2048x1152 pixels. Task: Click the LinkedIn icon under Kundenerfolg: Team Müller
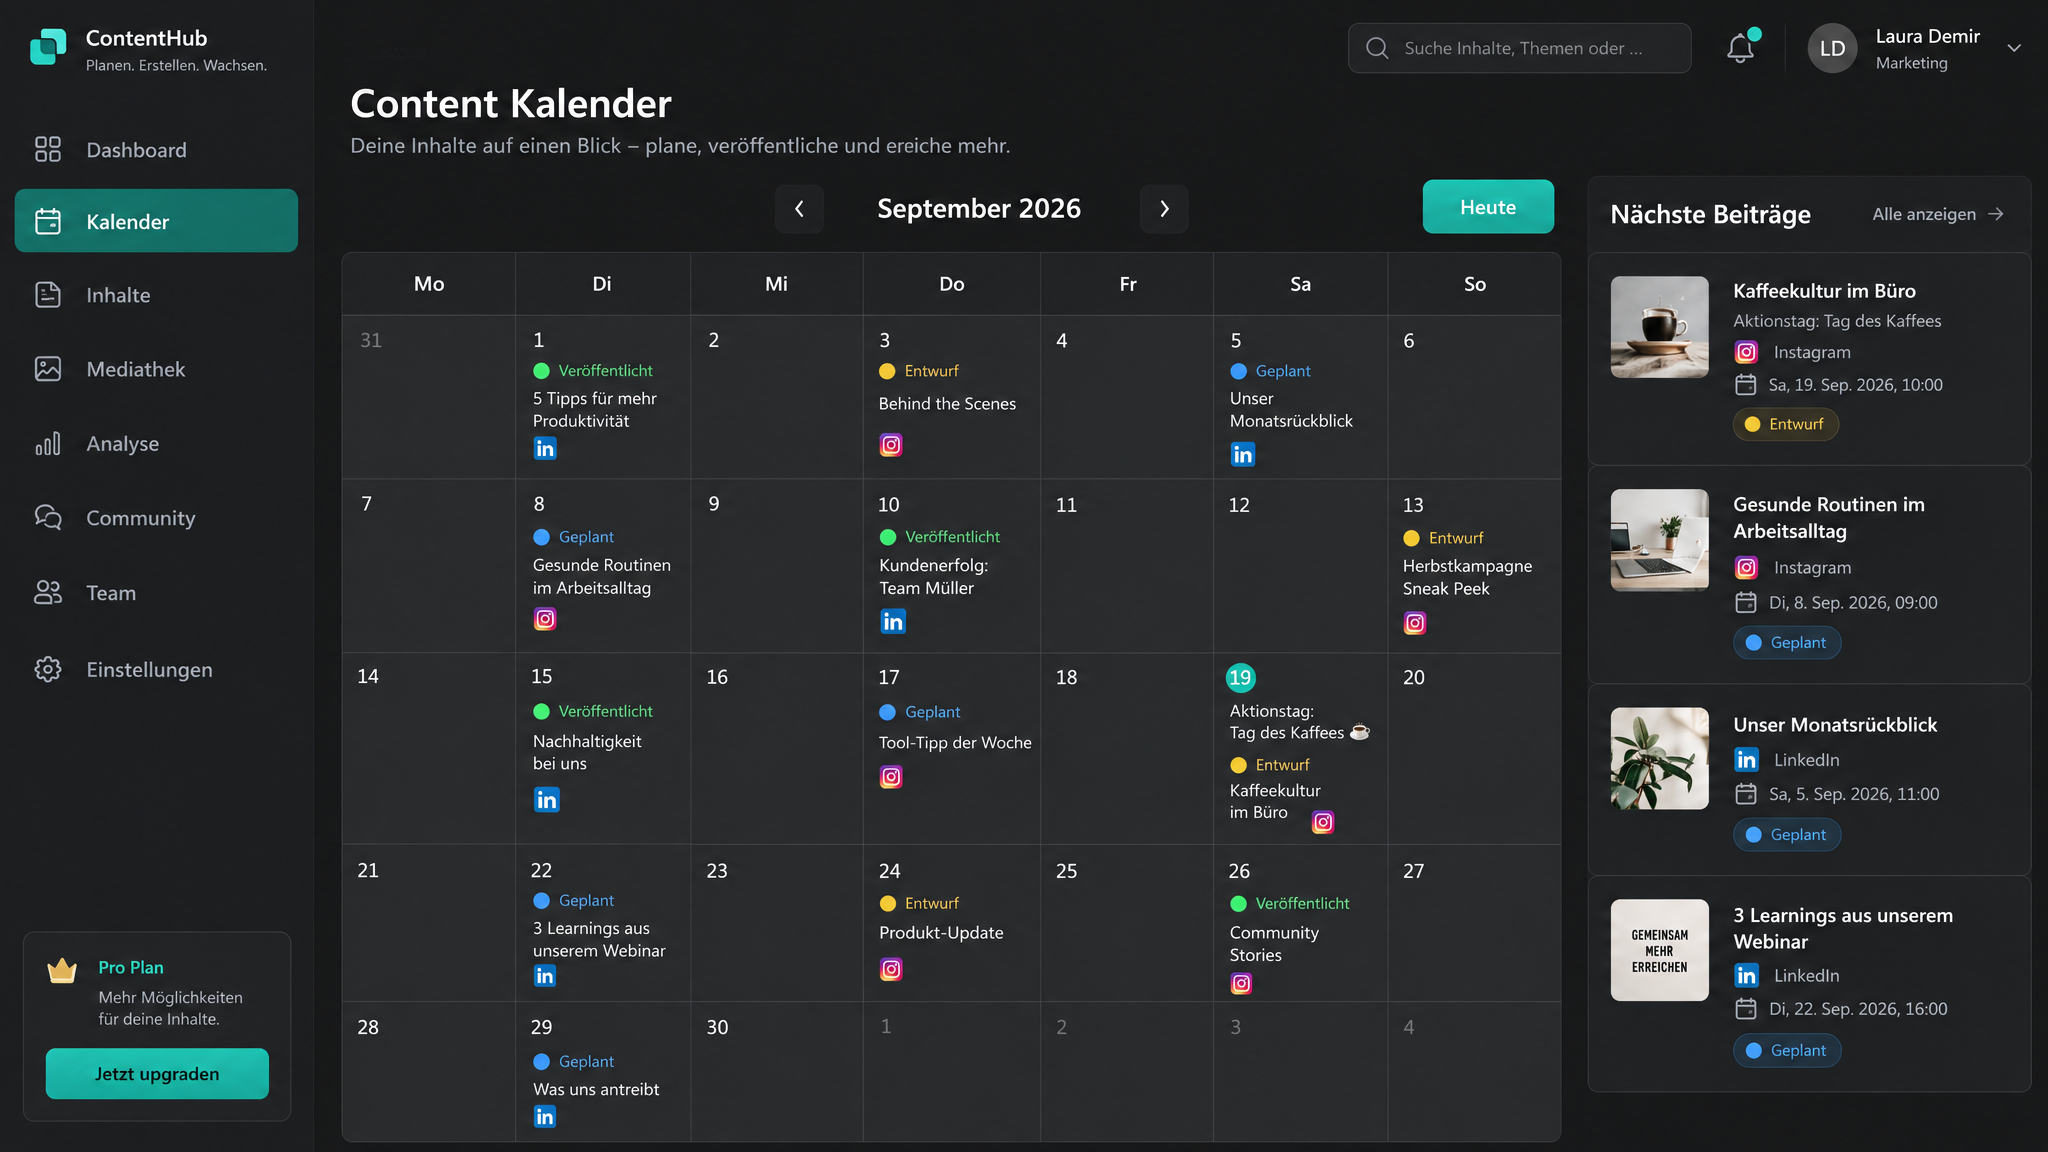(893, 622)
